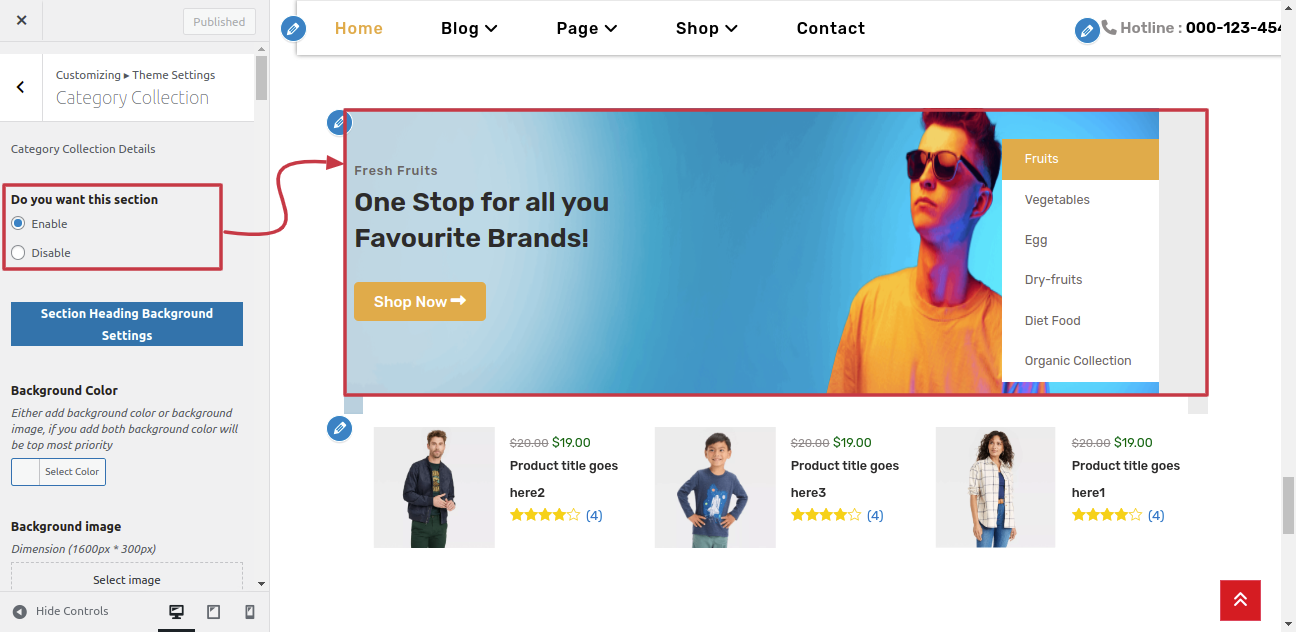
Task: Expand the Page dropdown menu
Action: (x=587, y=28)
